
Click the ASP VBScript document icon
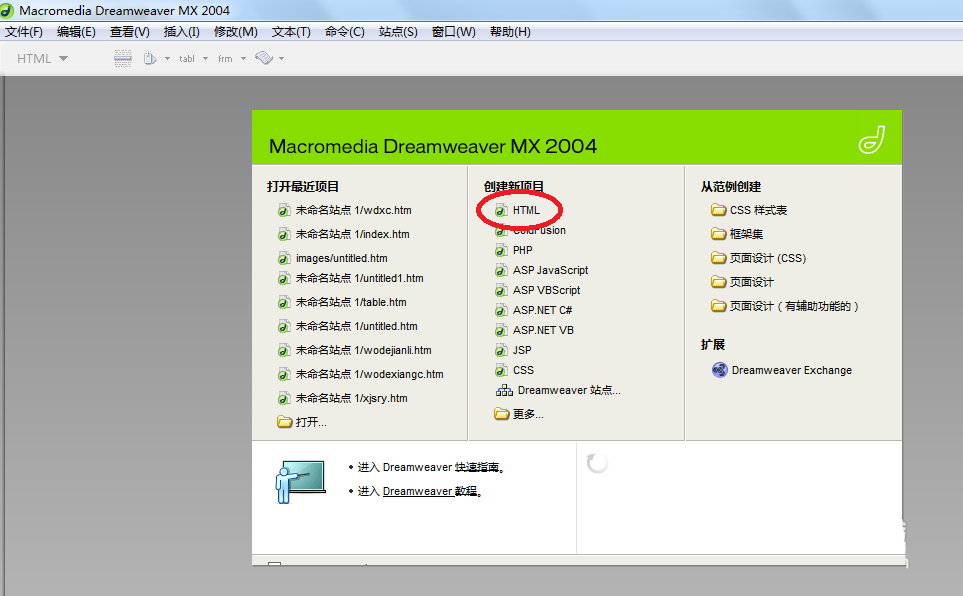point(502,291)
